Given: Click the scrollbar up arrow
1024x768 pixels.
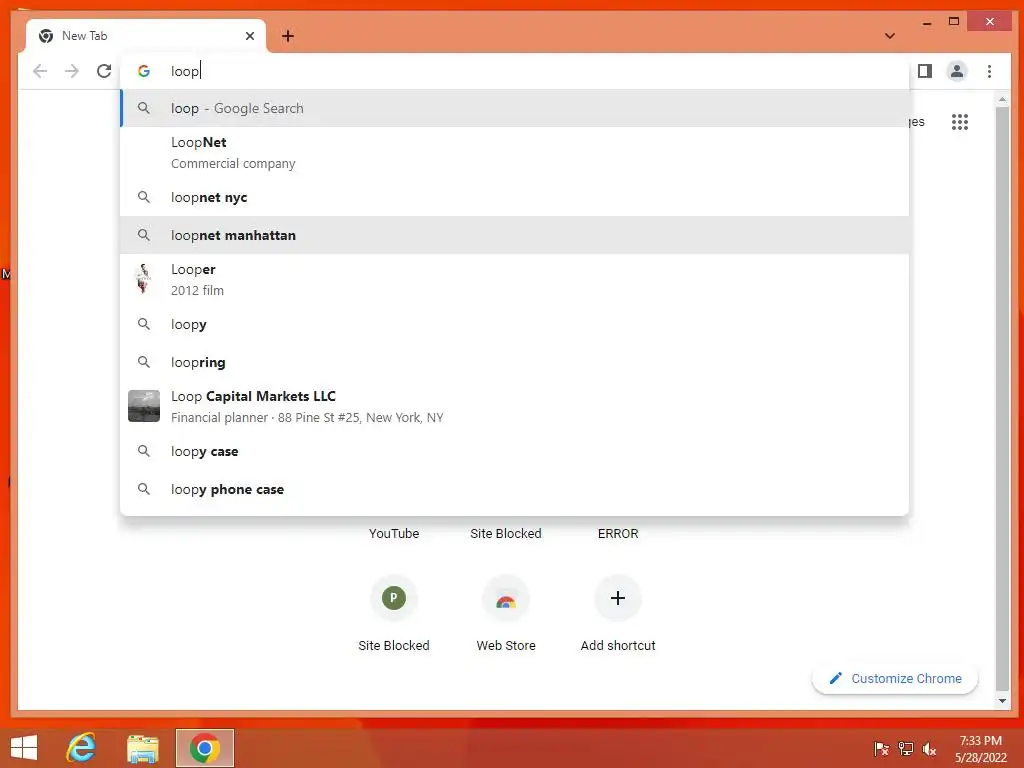Looking at the screenshot, I should coord(1002,100).
